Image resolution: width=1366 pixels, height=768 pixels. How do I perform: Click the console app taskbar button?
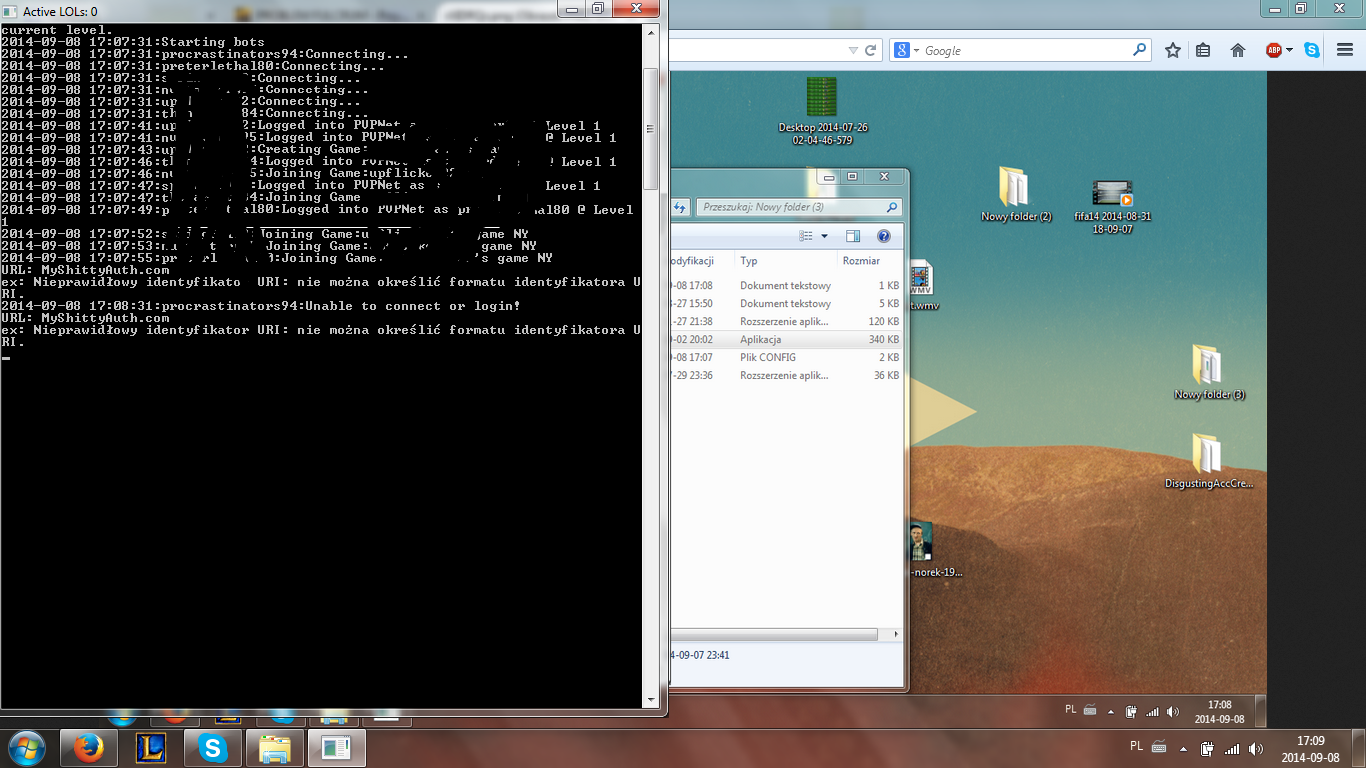pos(337,747)
